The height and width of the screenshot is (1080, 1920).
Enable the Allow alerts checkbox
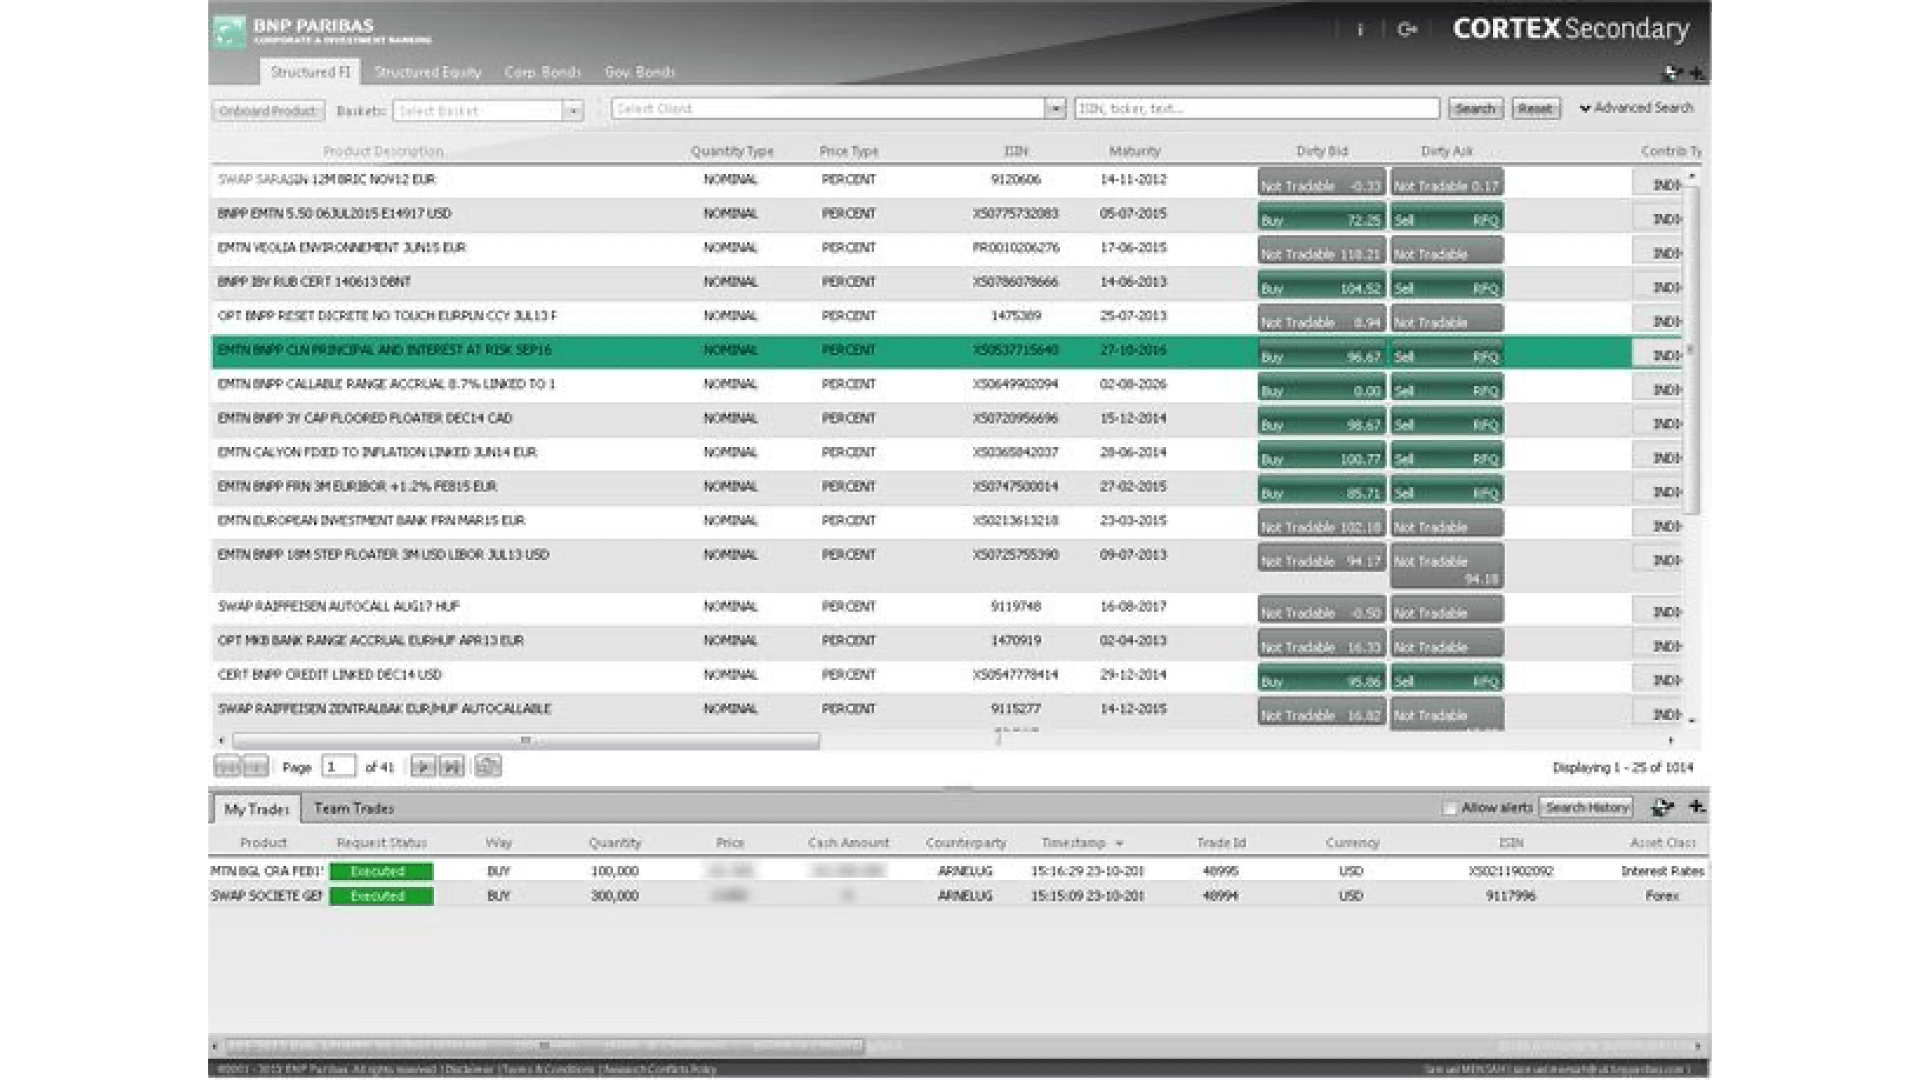[x=1450, y=807]
